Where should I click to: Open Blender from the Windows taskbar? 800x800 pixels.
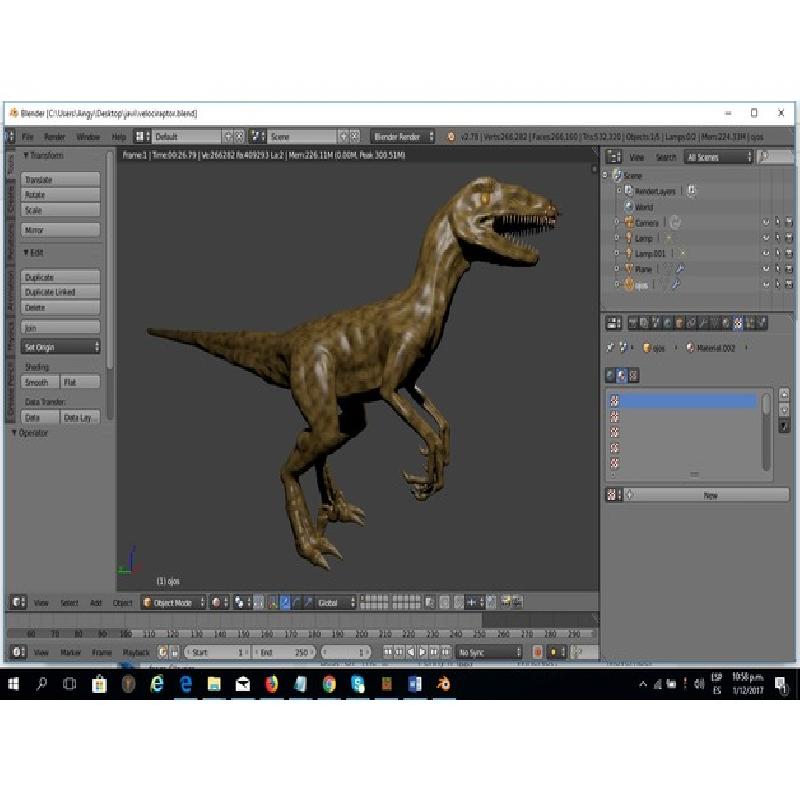tap(443, 684)
